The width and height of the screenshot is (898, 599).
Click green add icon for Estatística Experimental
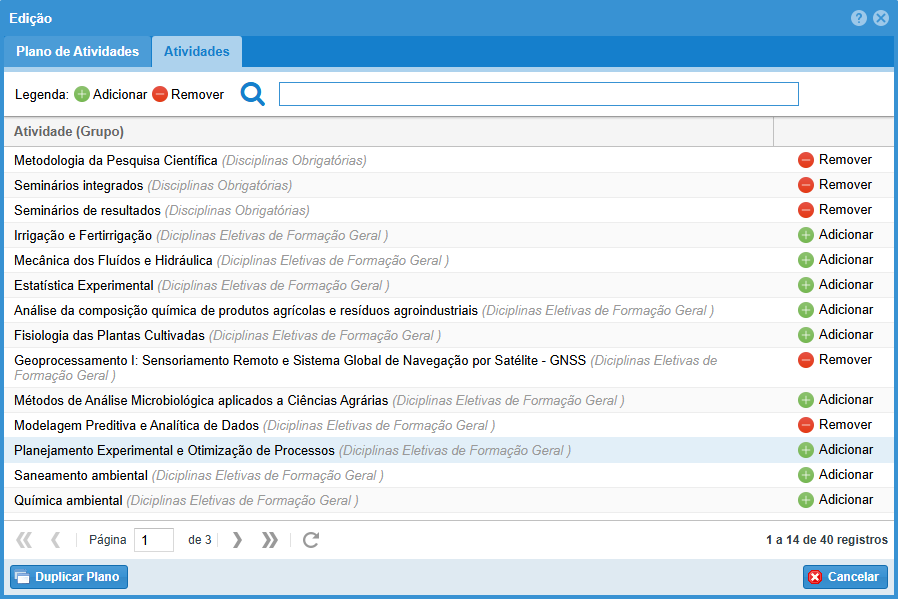coord(805,285)
